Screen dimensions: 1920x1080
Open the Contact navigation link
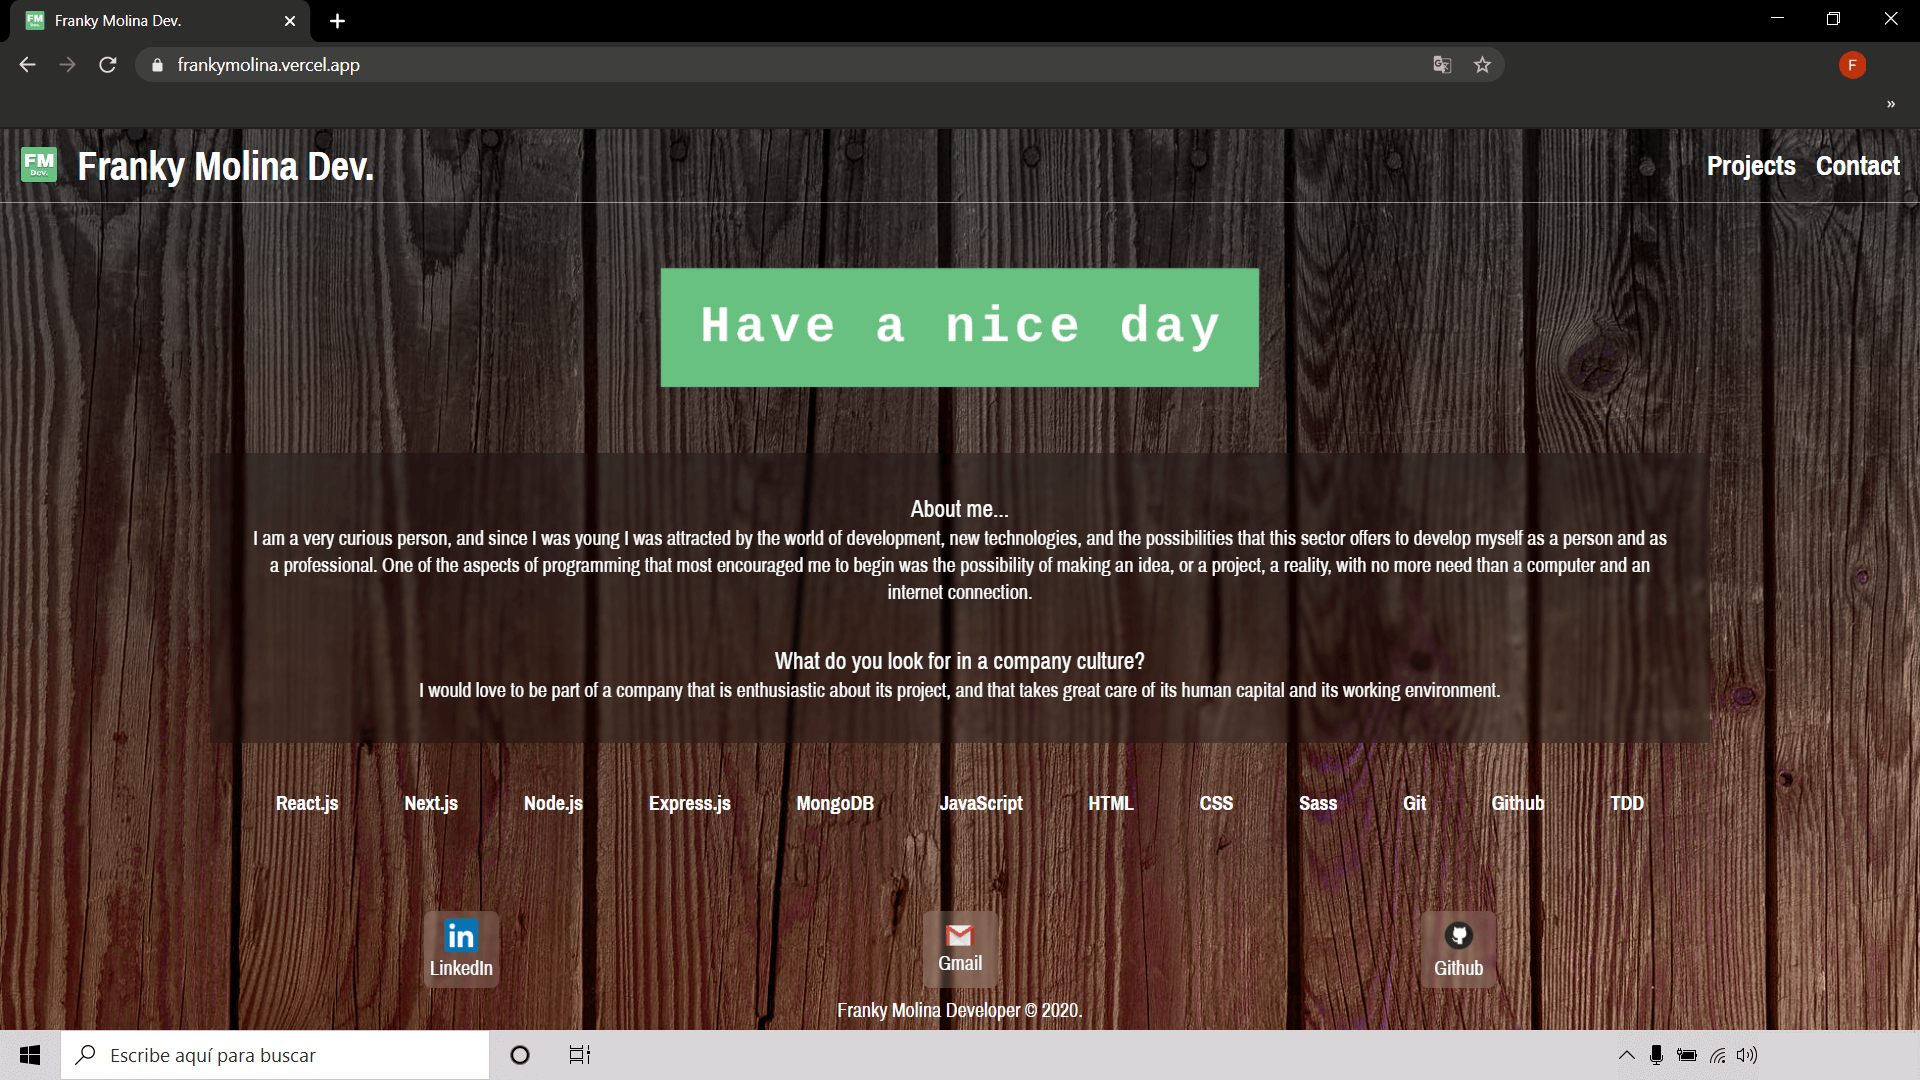click(x=1858, y=166)
